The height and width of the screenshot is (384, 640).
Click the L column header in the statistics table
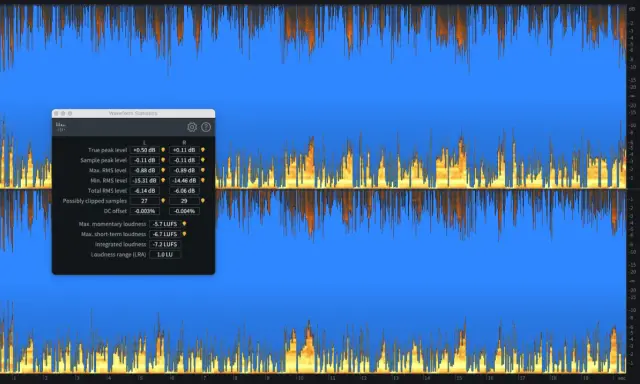pyautogui.click(x=144, y=142)
